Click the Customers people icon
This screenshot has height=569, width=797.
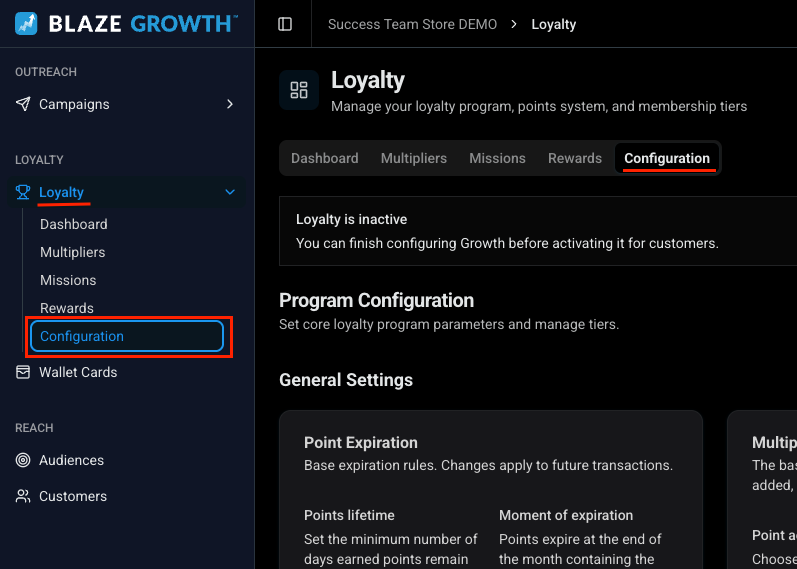pos(23,496)
